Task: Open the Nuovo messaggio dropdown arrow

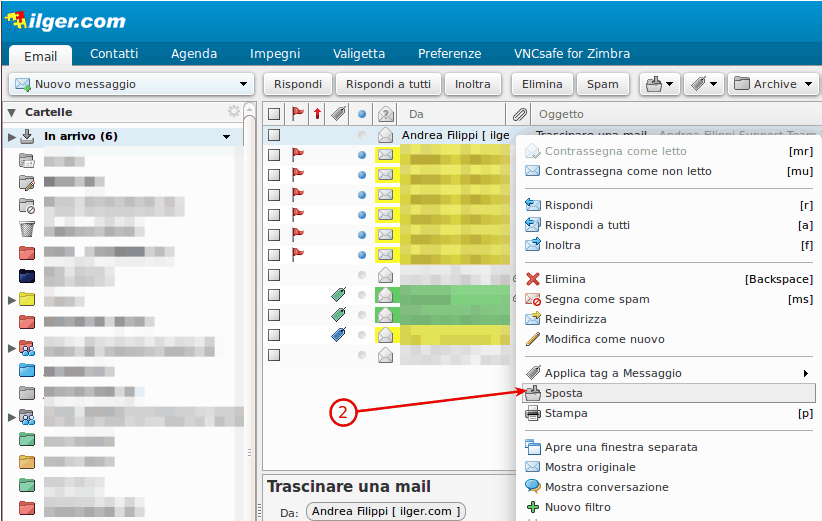Action: coord(243,84)
